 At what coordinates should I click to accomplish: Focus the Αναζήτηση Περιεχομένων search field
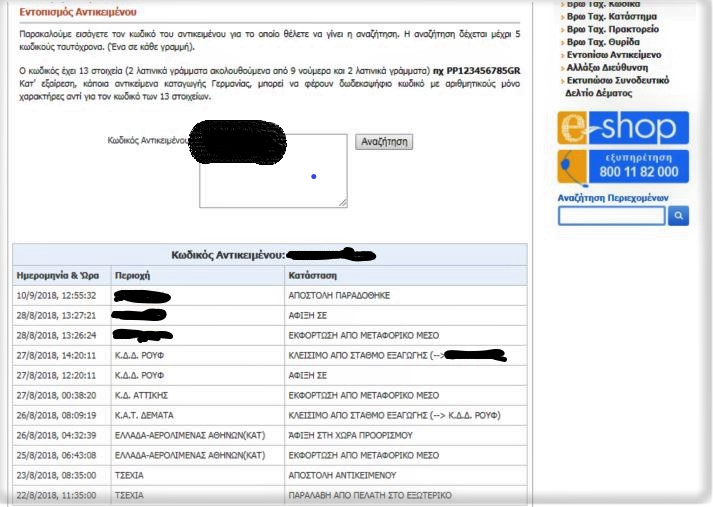point(612,216)
